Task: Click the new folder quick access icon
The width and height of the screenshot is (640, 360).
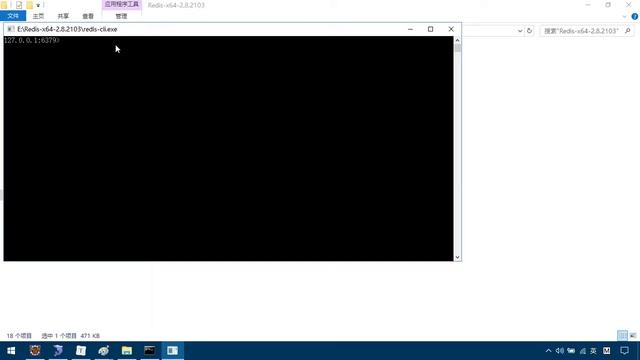Action: [29, 5]
